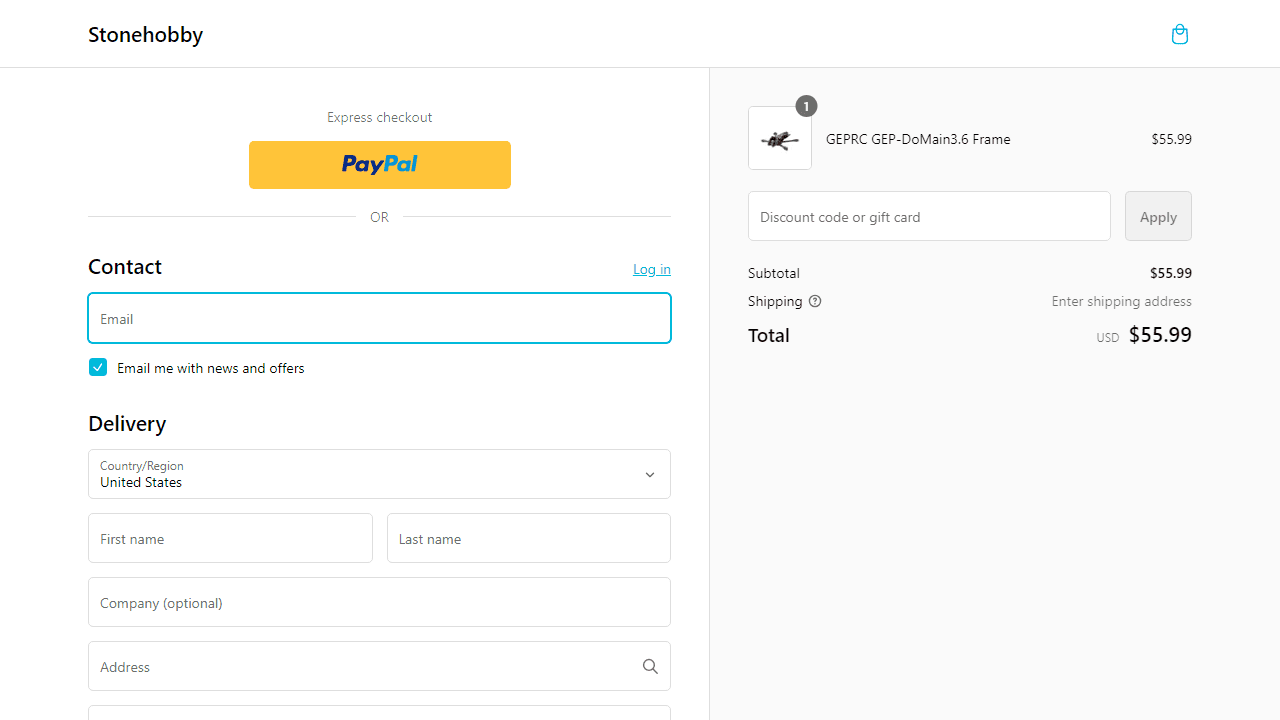
Task: Click the item quantity badge showing 1
Action: (x=806, y=106)
